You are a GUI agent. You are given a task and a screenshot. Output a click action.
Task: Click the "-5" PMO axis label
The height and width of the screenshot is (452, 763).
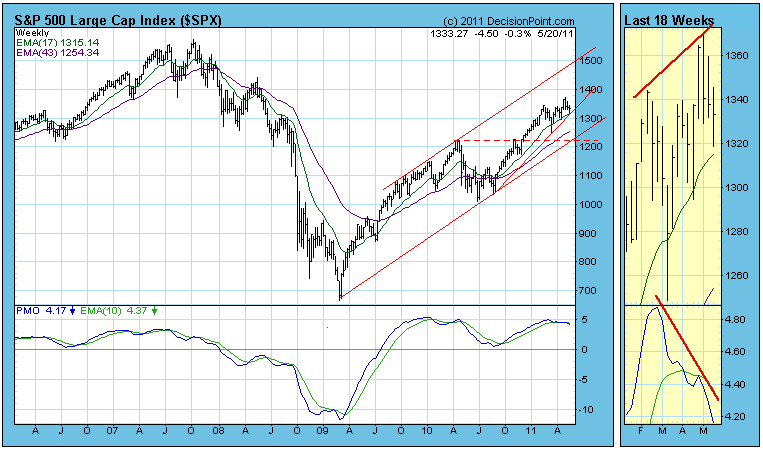click(x=584, y=380)
